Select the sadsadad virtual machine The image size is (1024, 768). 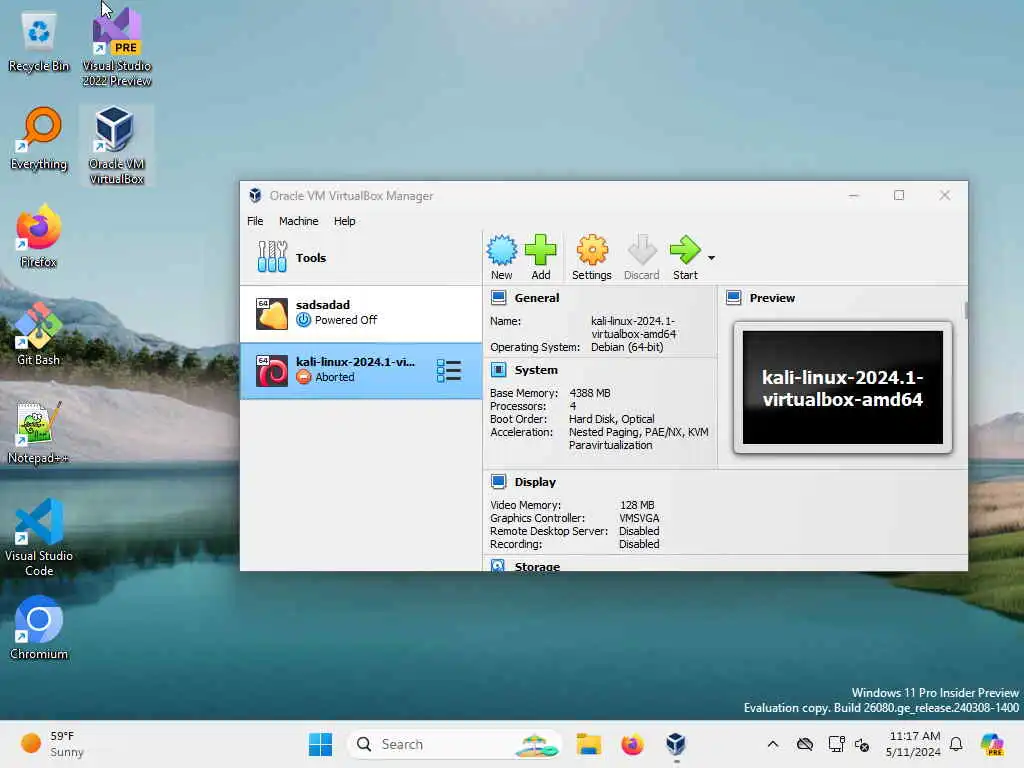360,313
